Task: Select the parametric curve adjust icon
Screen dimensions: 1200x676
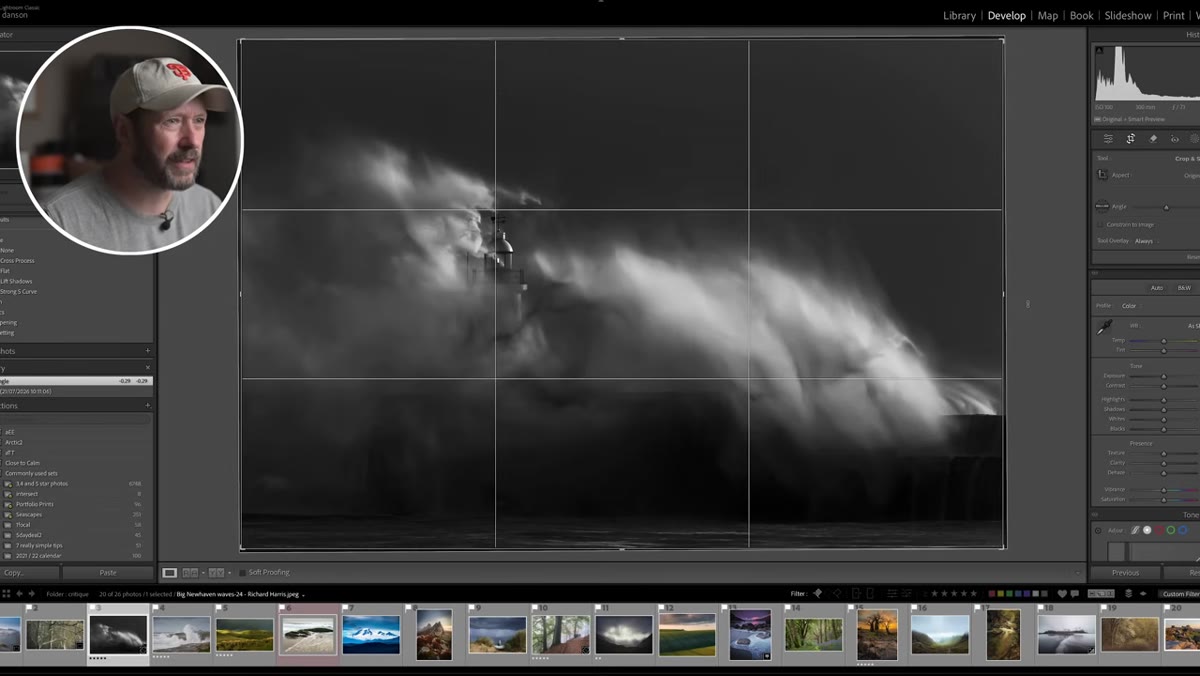Action: (x=1135, y=530)
